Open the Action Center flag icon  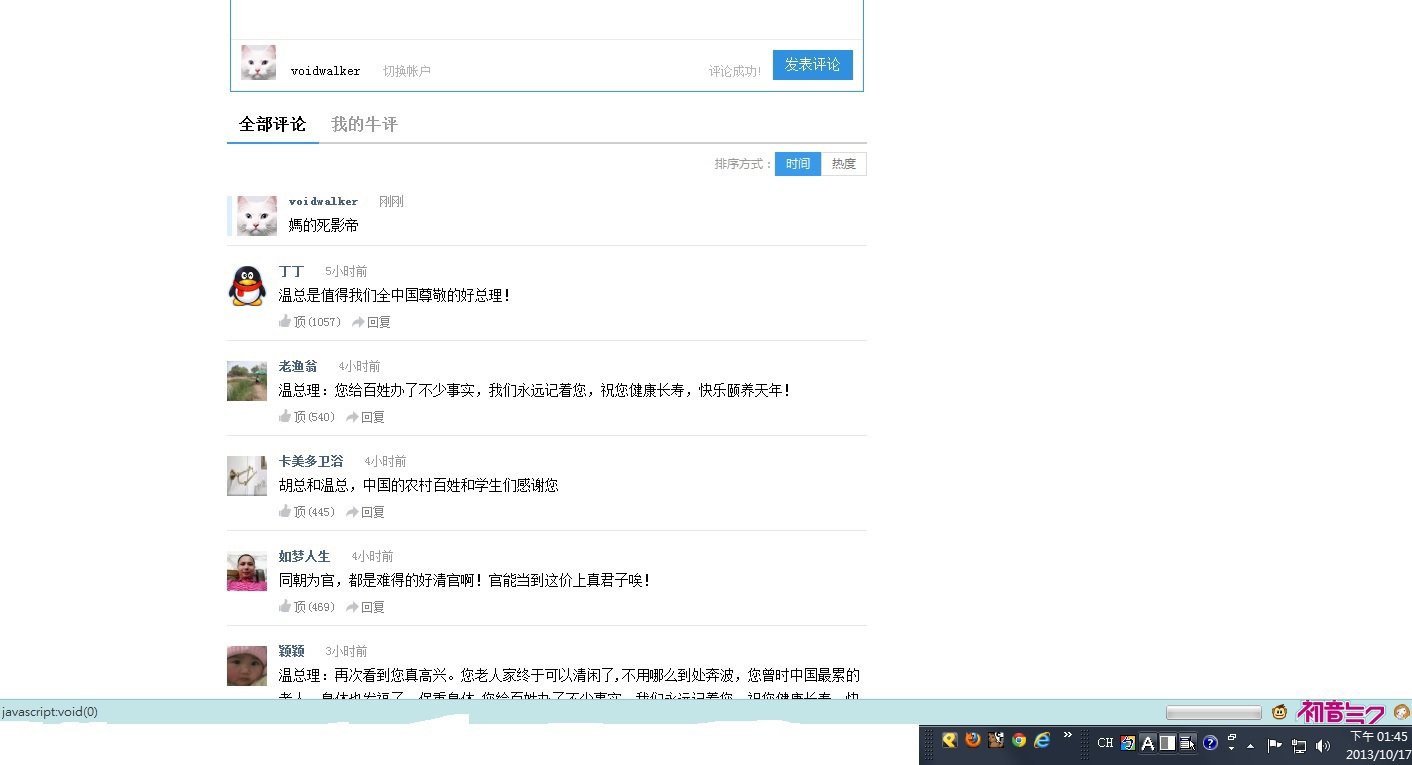tap(1275, 745)
